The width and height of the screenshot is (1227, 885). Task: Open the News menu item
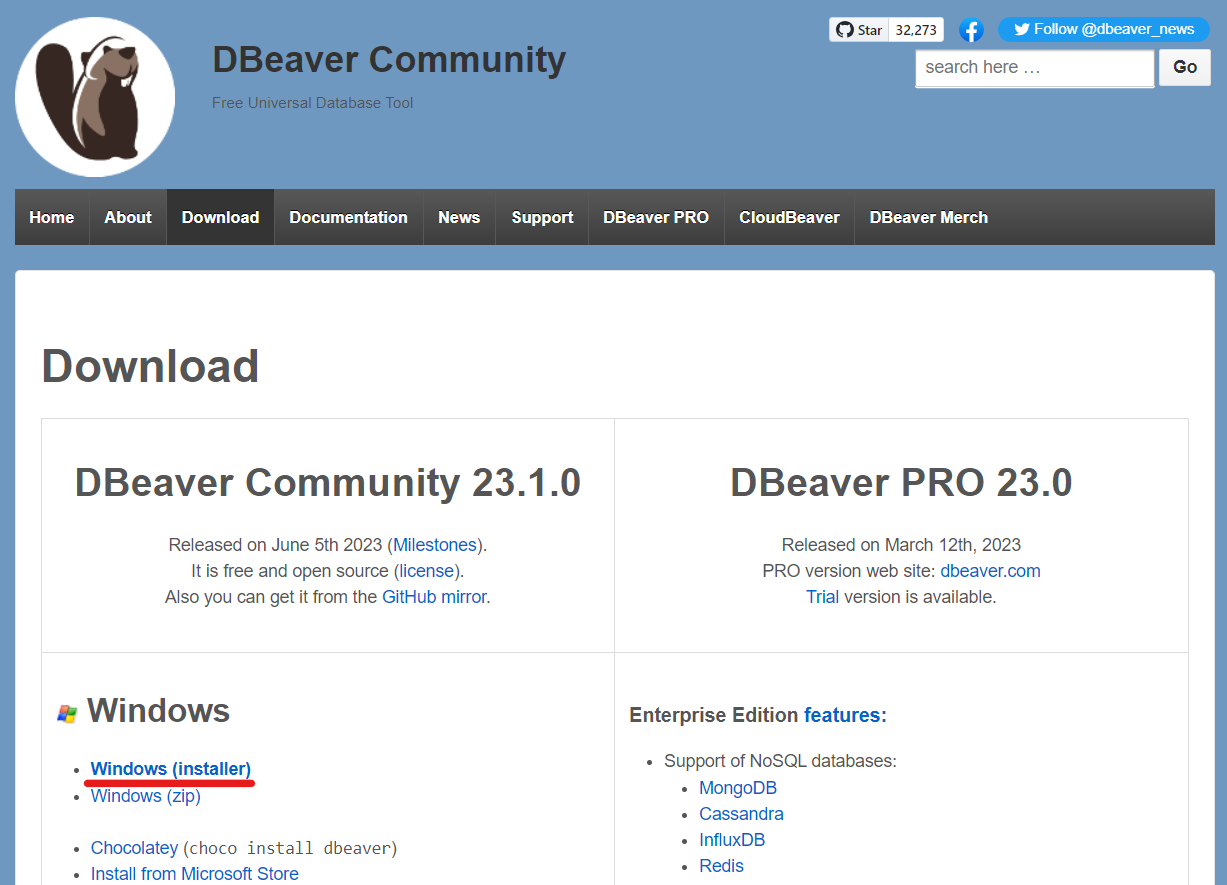(x=459, y=217)
